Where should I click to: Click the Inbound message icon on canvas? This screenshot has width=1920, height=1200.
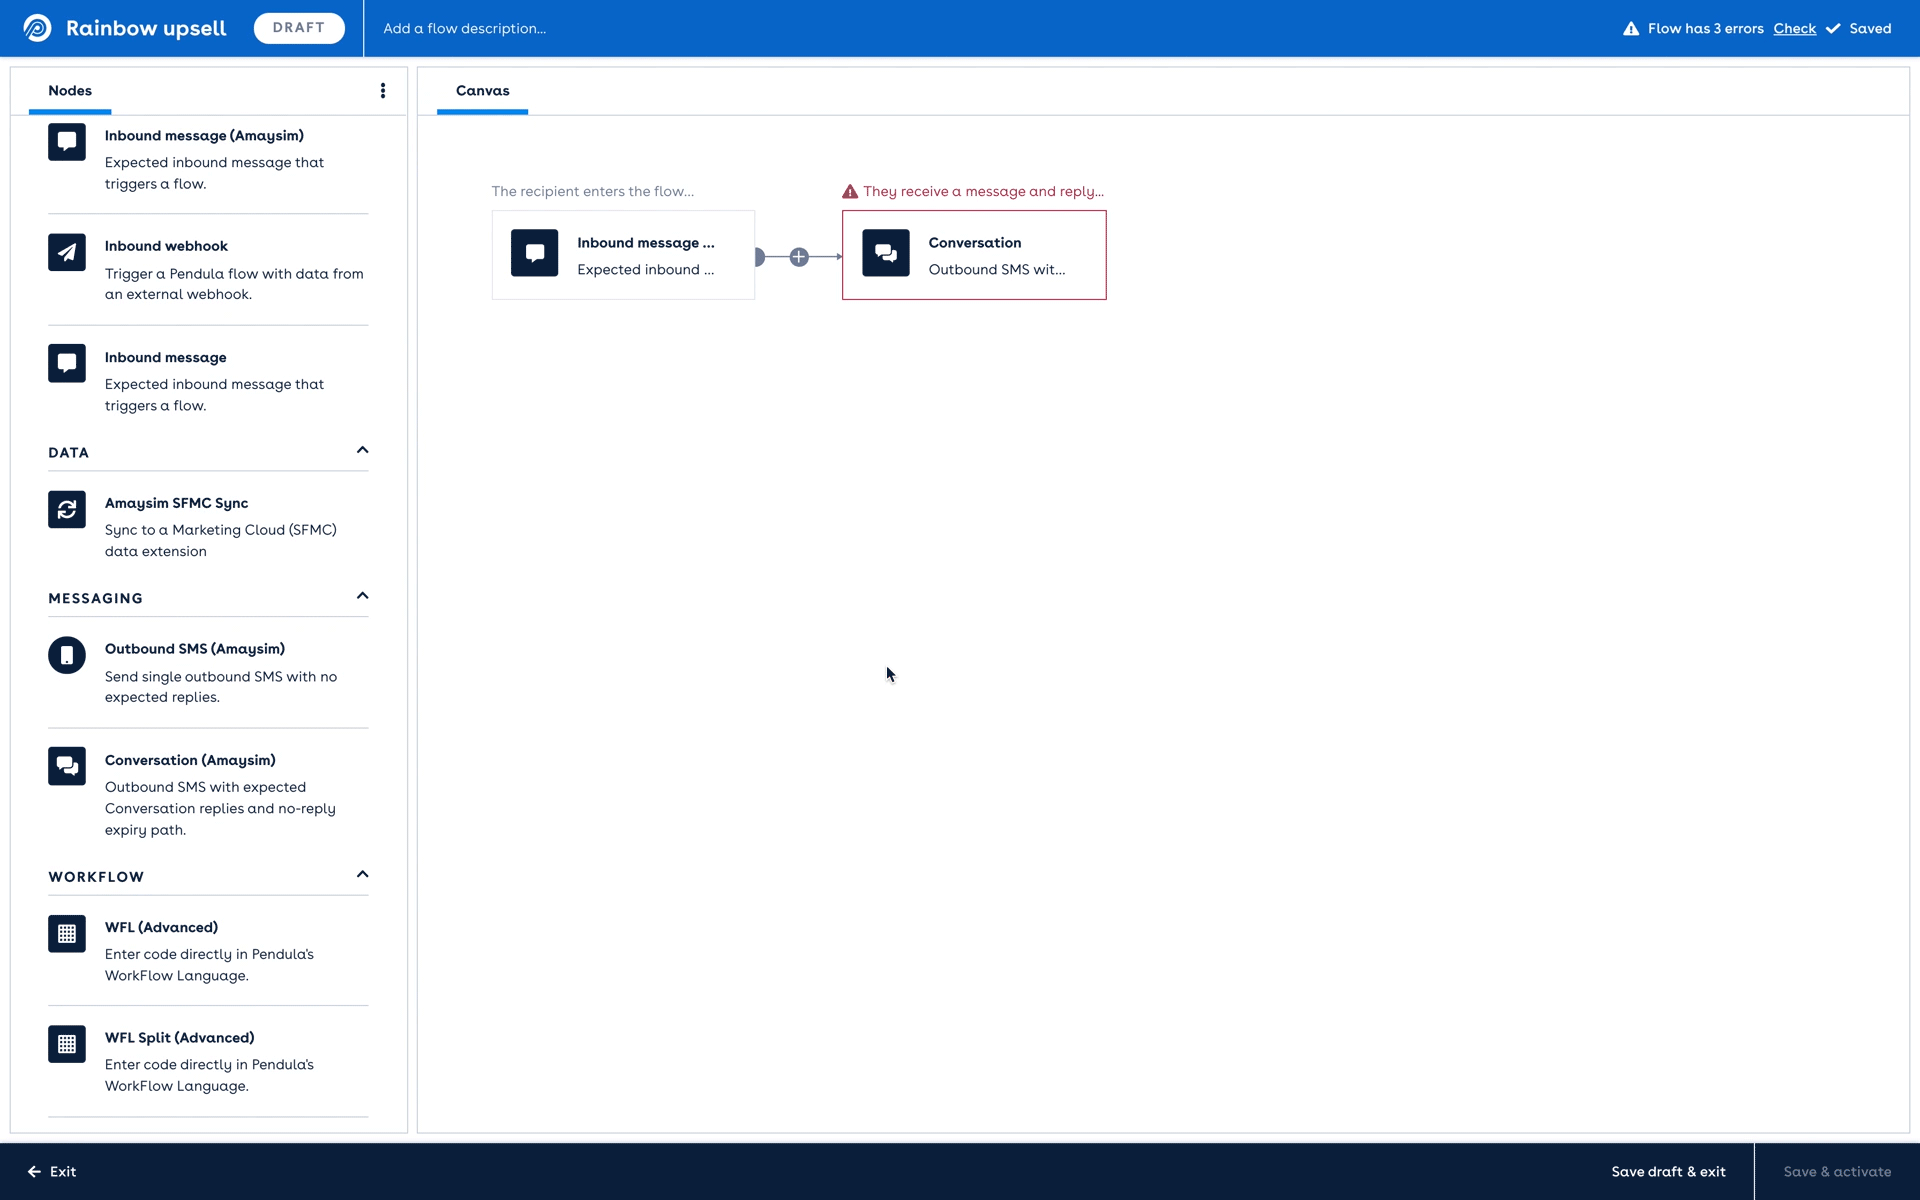pyautogui.click(x=535, y=253)
